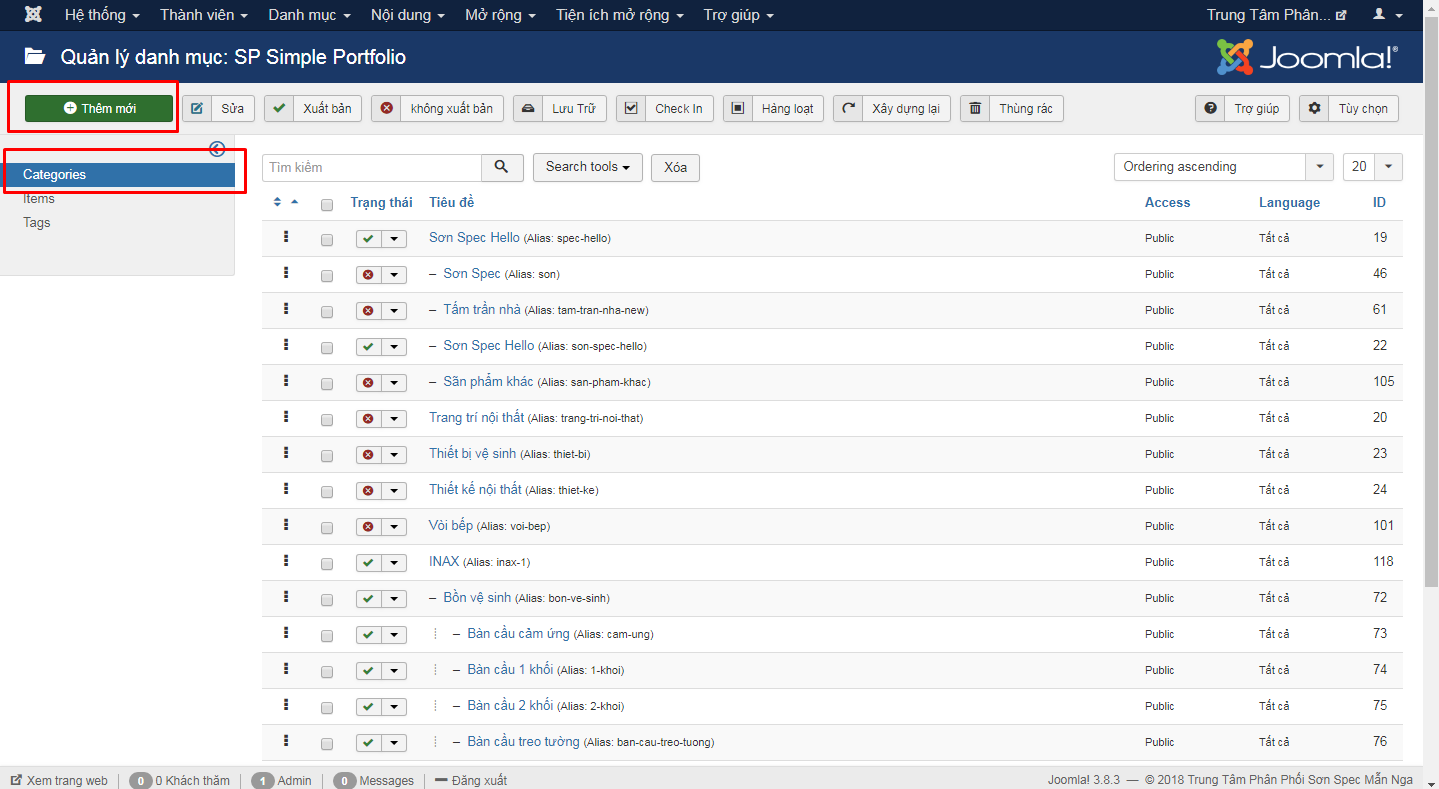Toggle status icon of Thiết bị vệ sinh

click(368, 455)
